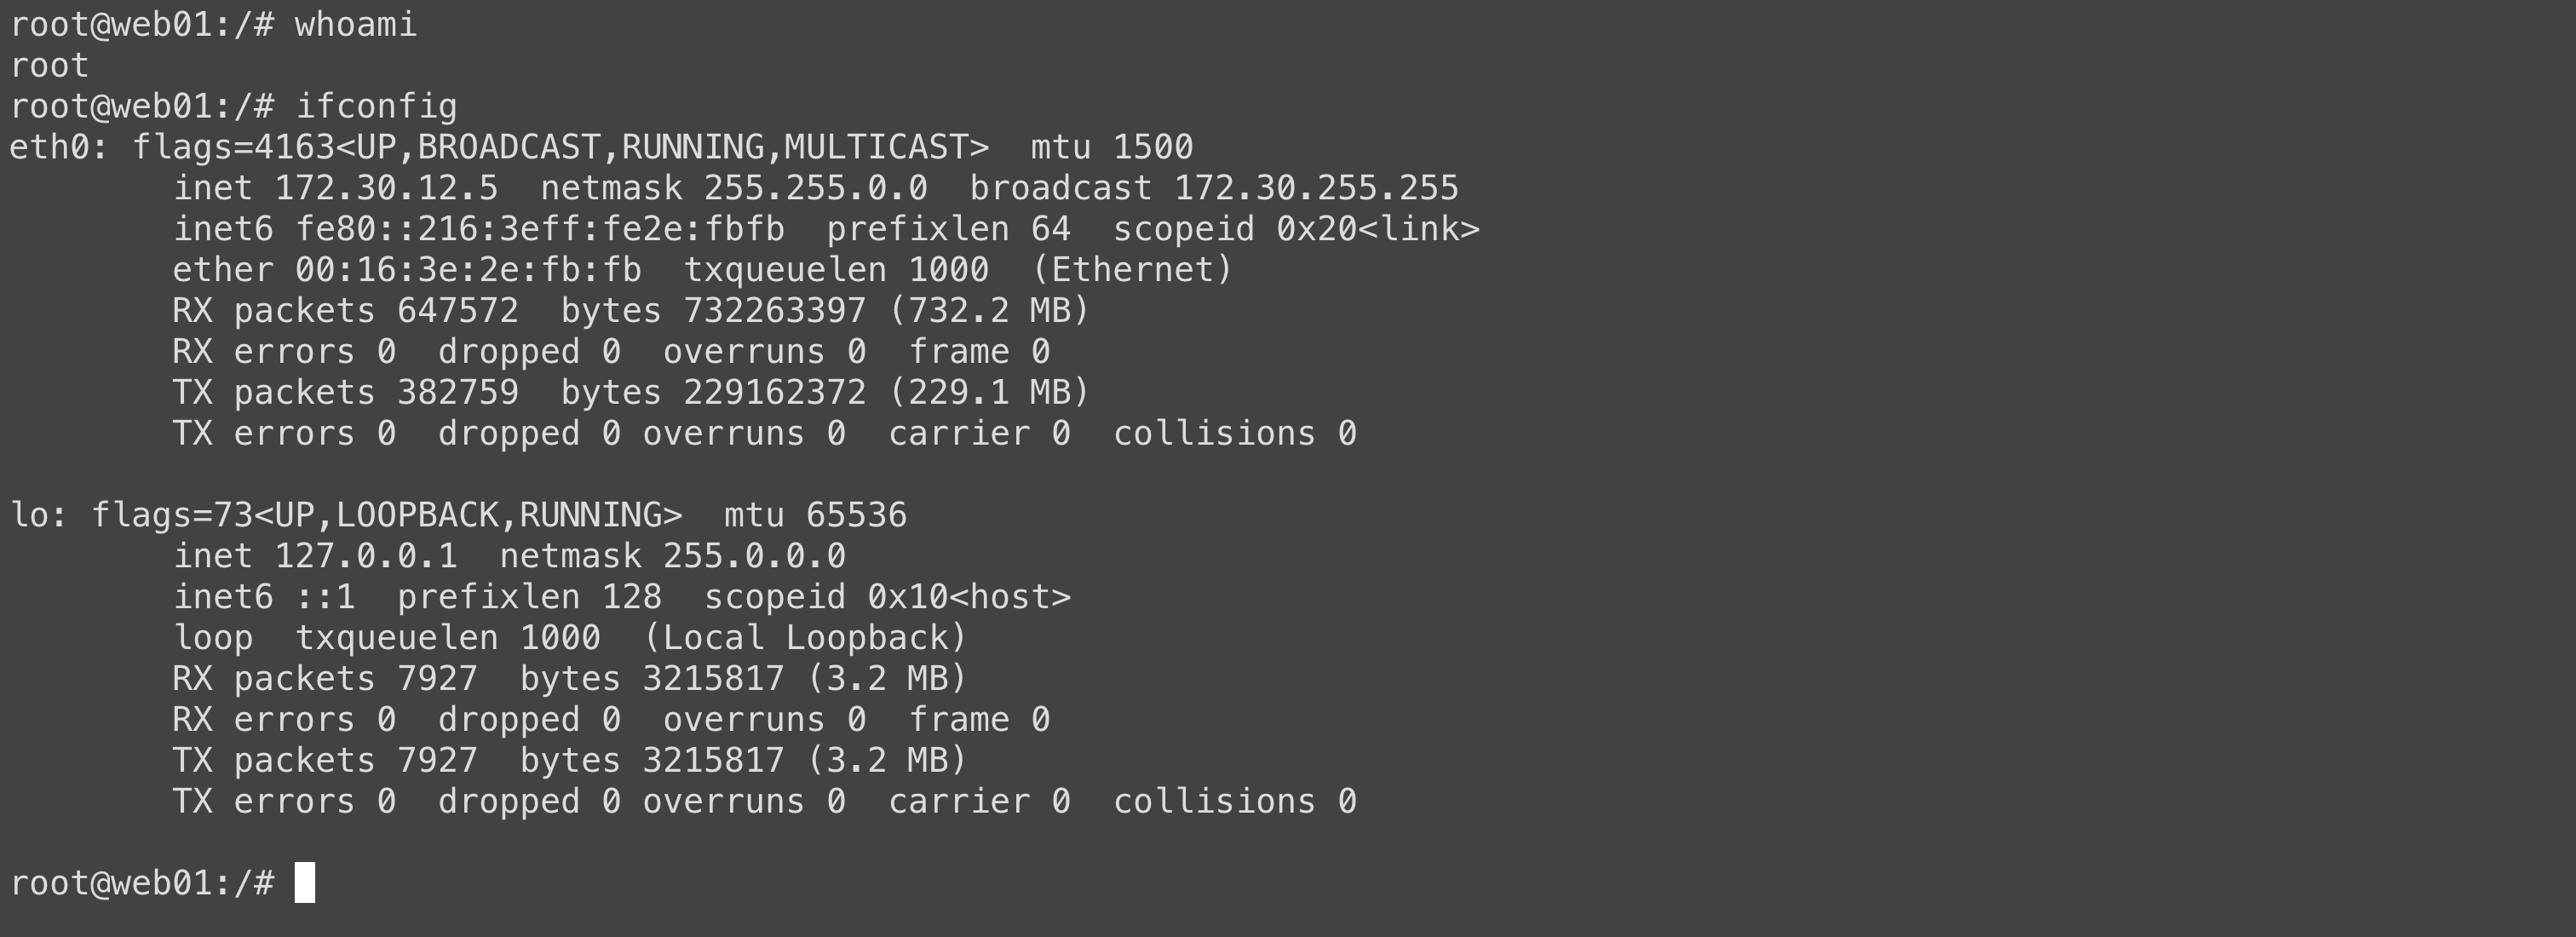The width and height of the screenshot is (2576, 937).
Task: Click the netmask value 255.255.0.0
Action: [x=815, y=189]
